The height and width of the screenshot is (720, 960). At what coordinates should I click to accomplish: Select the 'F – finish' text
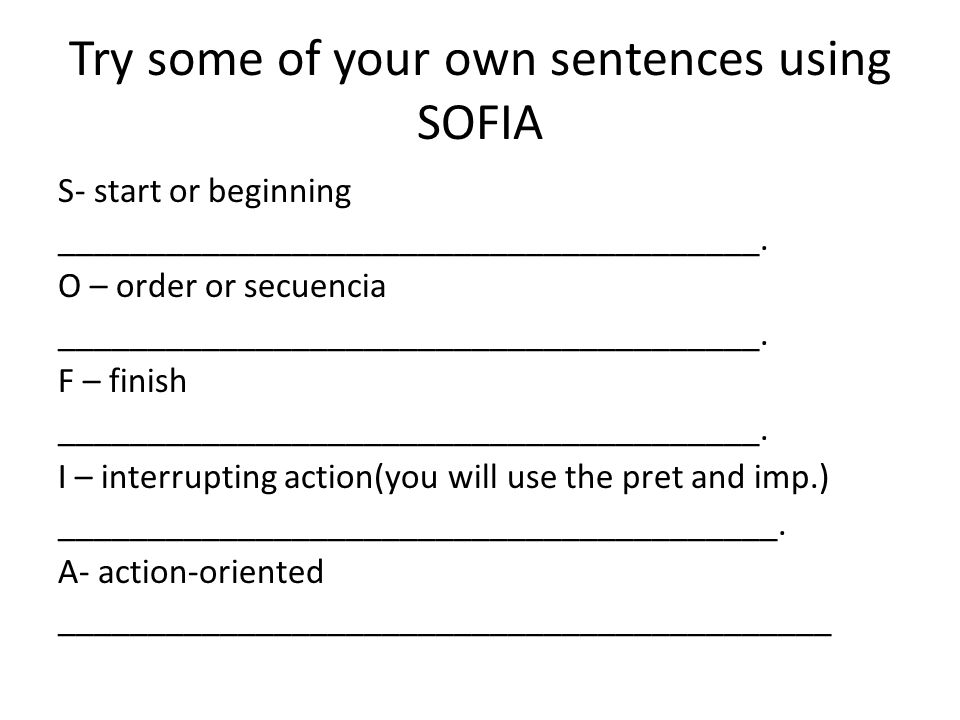(122, 381)
